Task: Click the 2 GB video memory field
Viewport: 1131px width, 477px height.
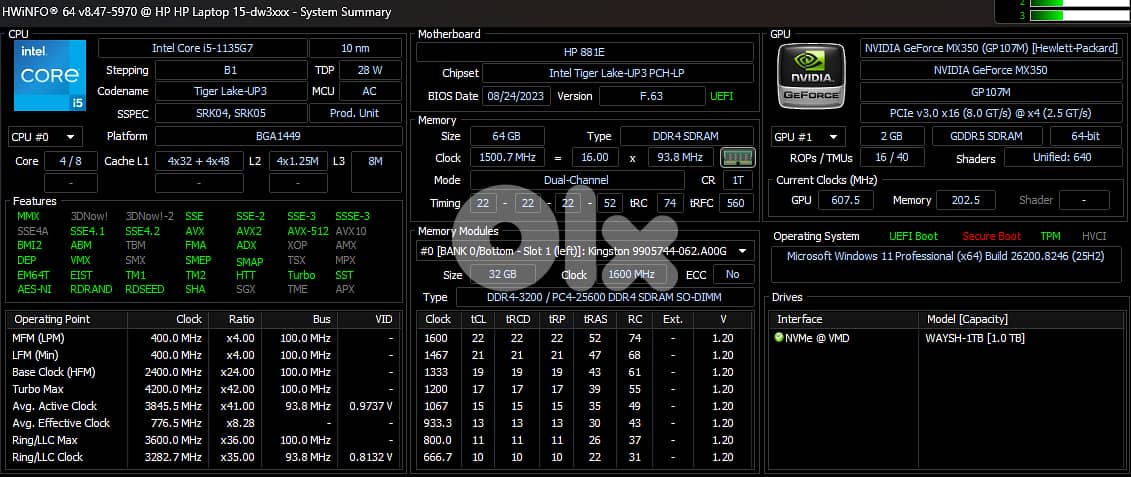Action: [892, 136]
